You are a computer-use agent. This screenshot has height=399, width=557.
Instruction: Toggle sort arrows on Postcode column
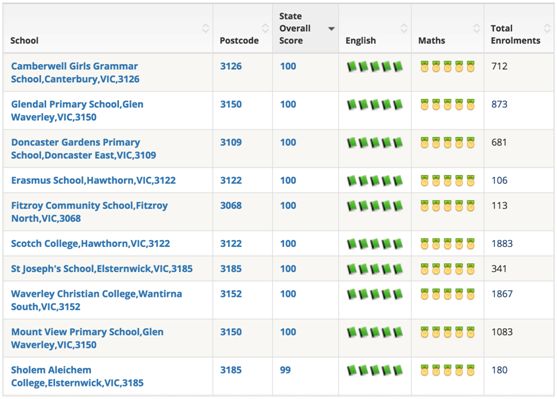pyautogui.click(x=265, y=28)
